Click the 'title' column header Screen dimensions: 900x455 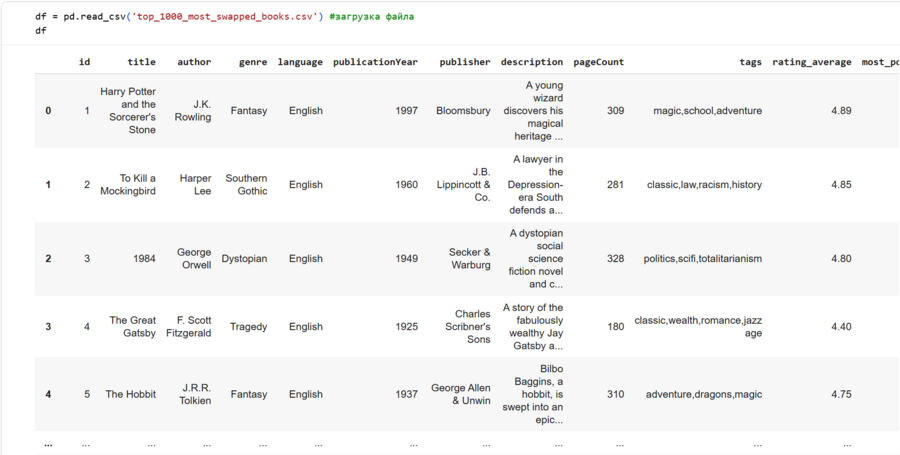pyautogui.click(x=141, y=62)
